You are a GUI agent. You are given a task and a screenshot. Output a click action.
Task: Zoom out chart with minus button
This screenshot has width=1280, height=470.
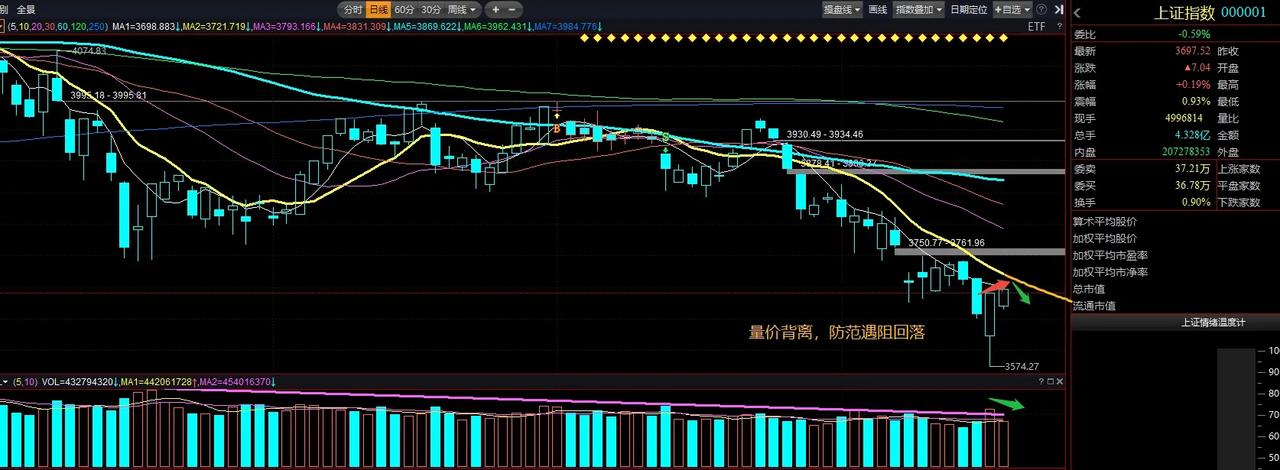[x=511, y=9]
